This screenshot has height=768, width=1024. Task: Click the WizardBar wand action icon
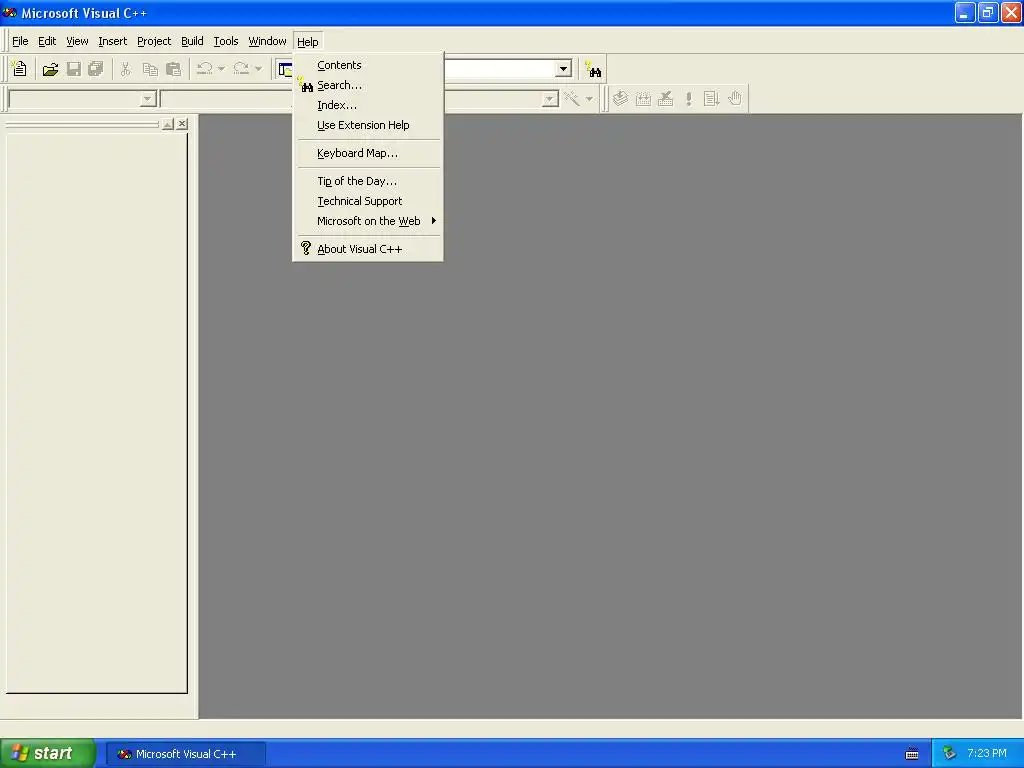[572, 99]
